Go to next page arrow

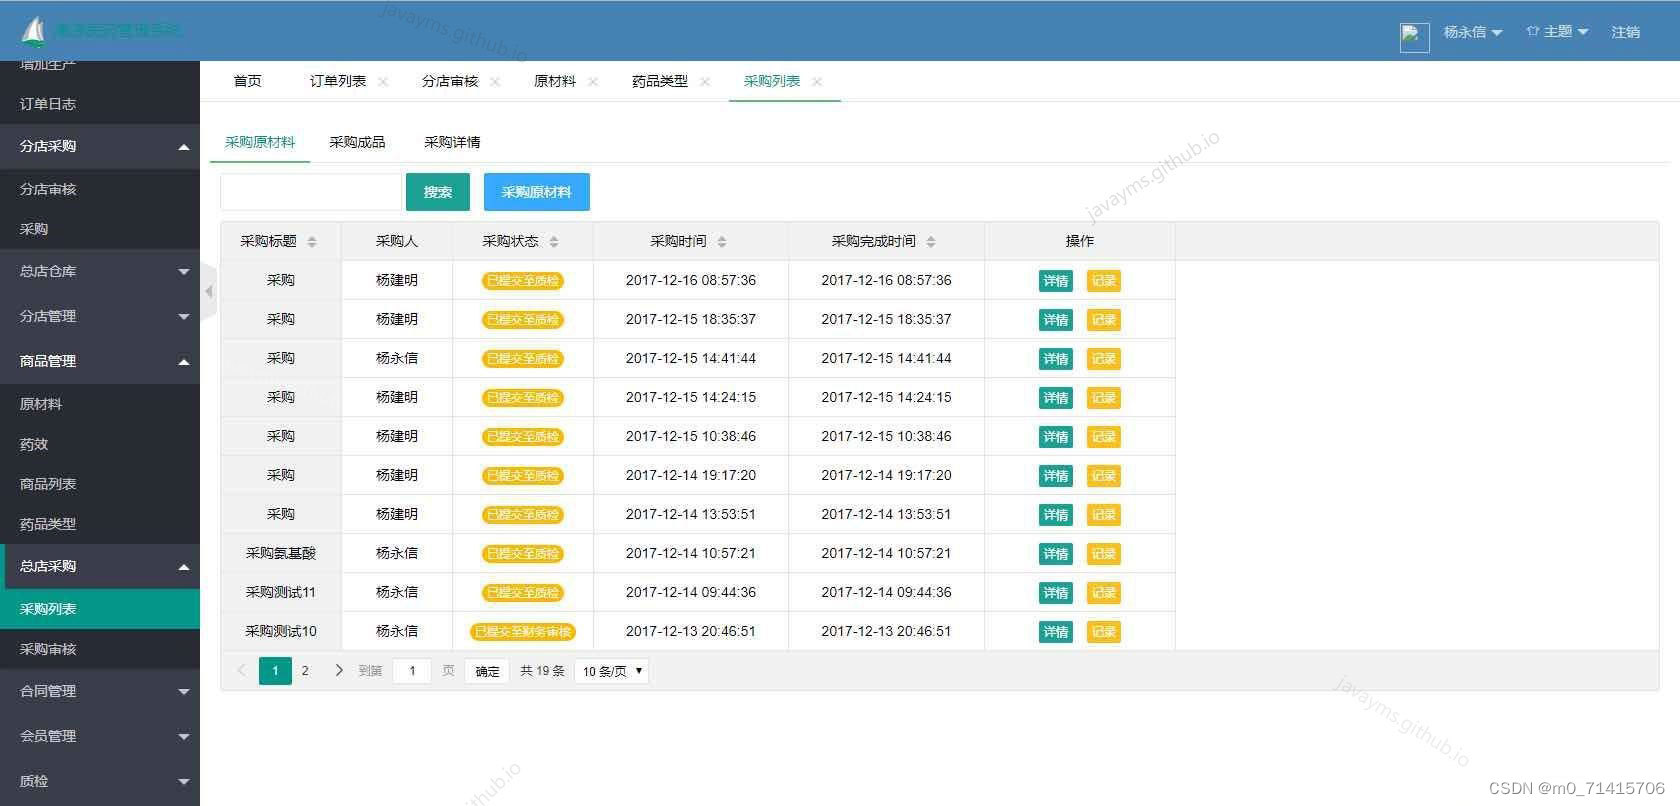[339, 670]
